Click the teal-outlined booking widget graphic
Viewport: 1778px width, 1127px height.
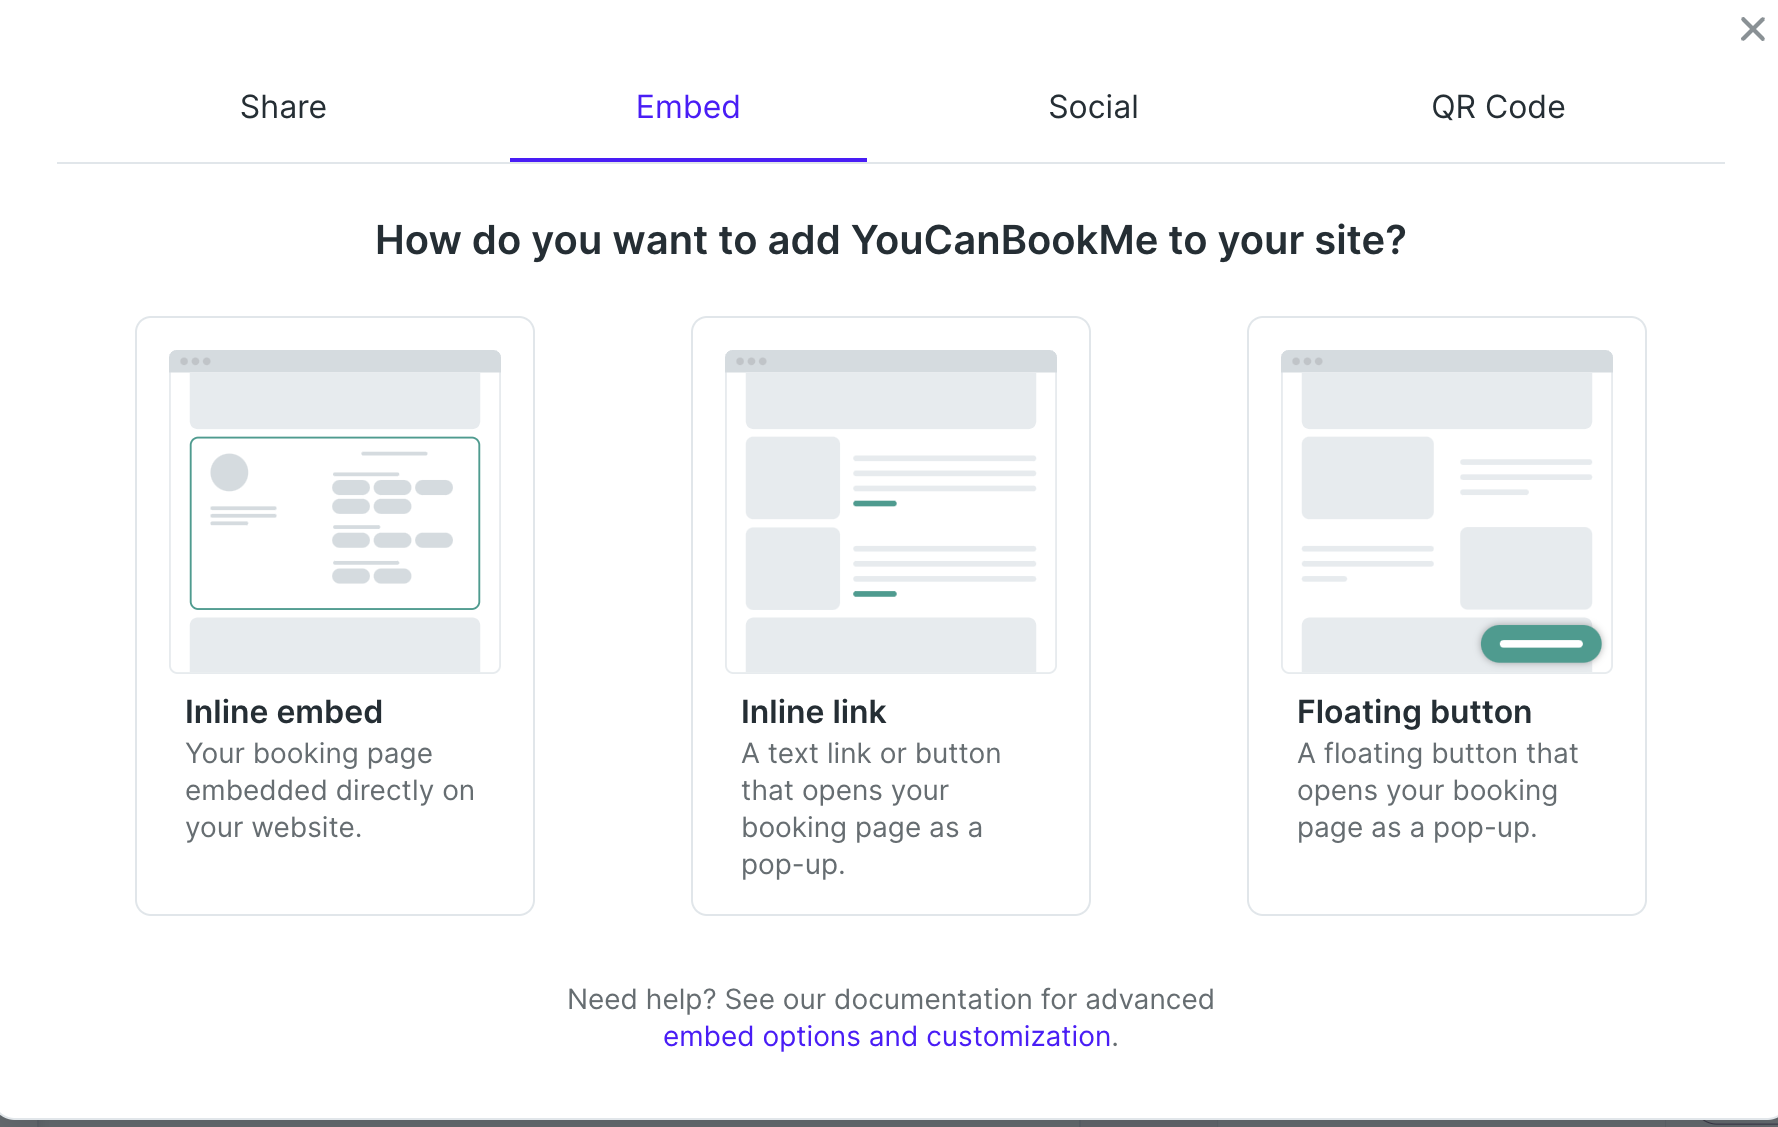tap(335, 523)
